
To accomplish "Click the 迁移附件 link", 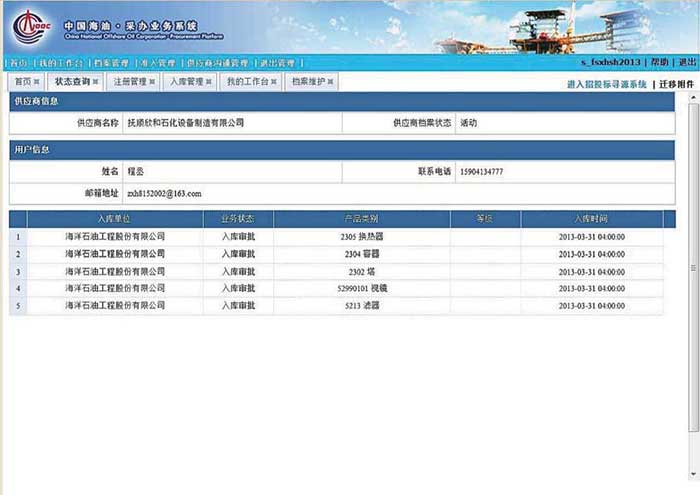I will tap(676, 85).
